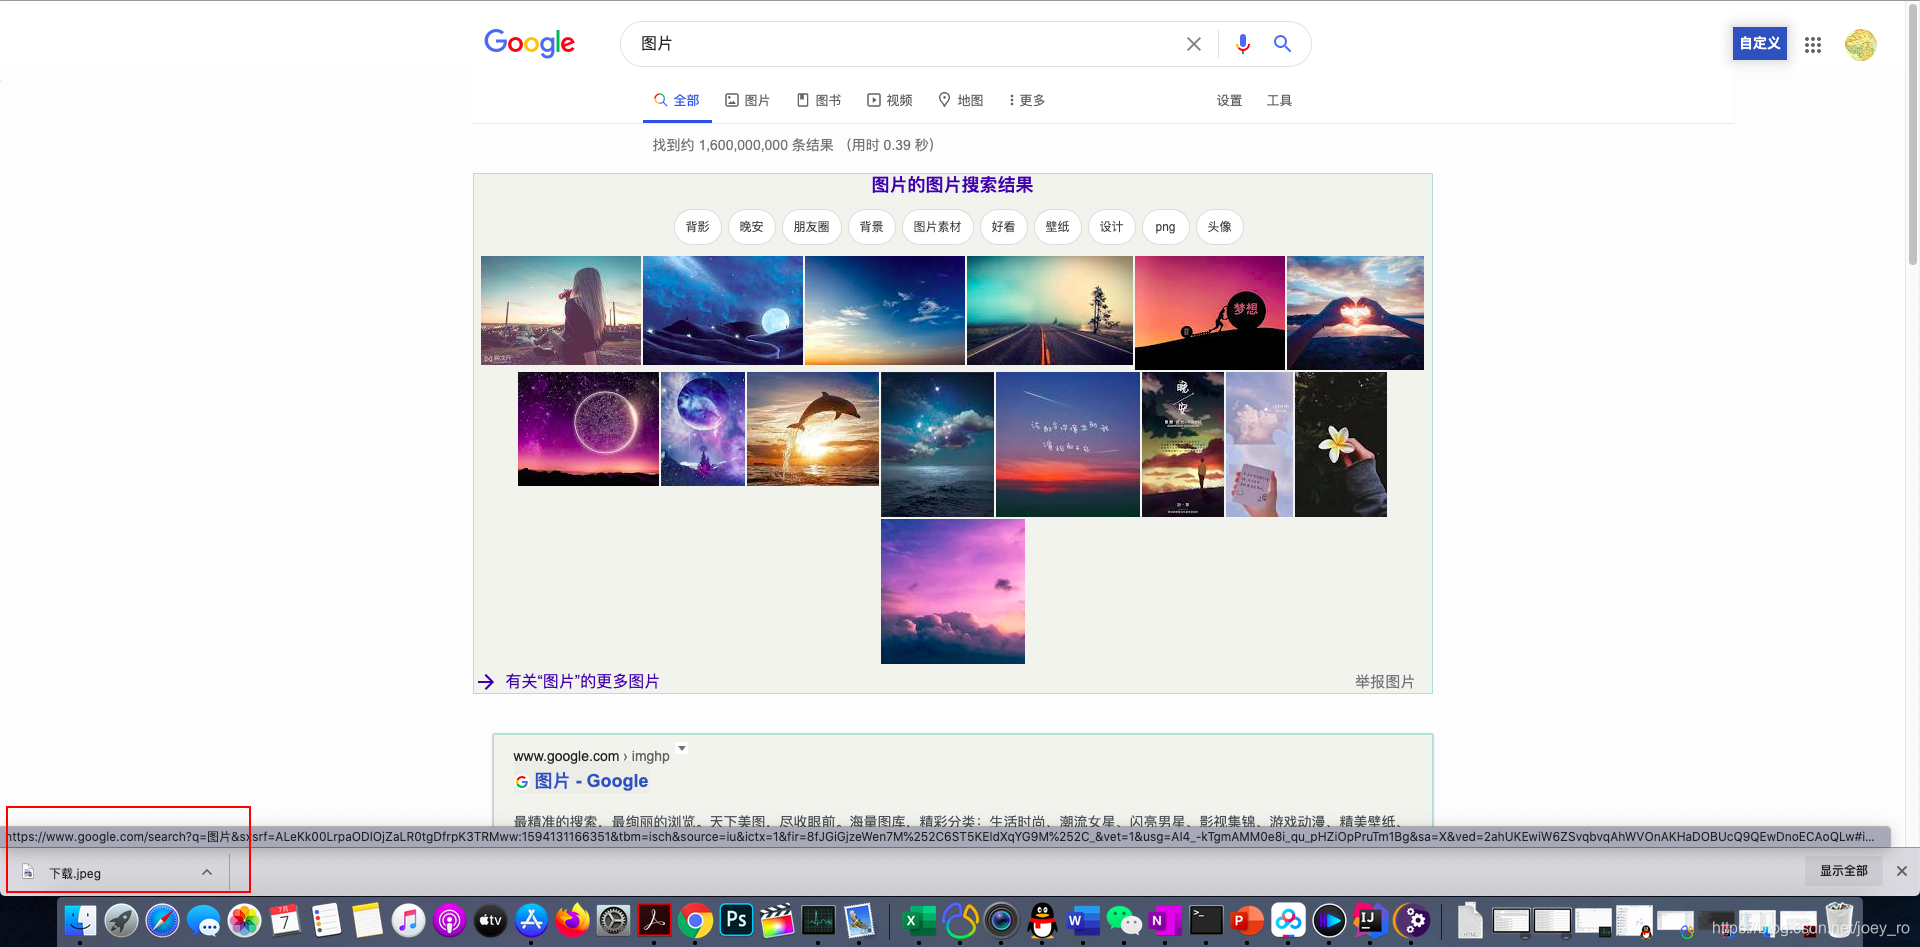1920x947 pixels.
Task: Expand the arrow beside www.google.com › imghp
Action: (x=682, y=748)
